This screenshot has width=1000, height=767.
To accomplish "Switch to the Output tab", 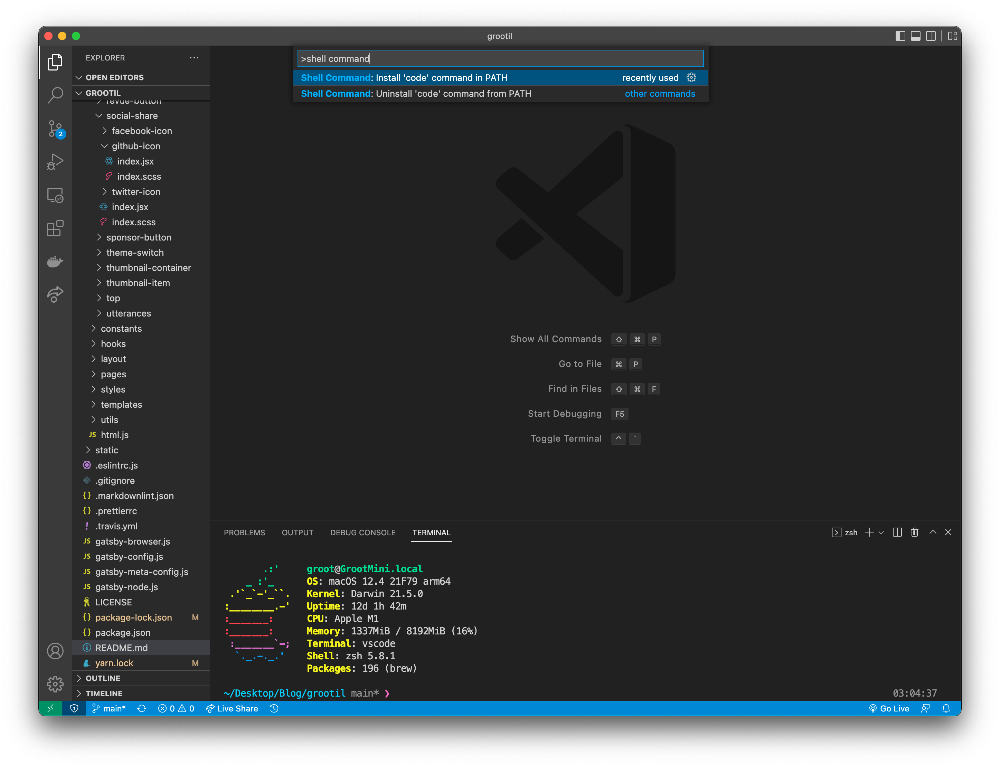I will point(297,532).
